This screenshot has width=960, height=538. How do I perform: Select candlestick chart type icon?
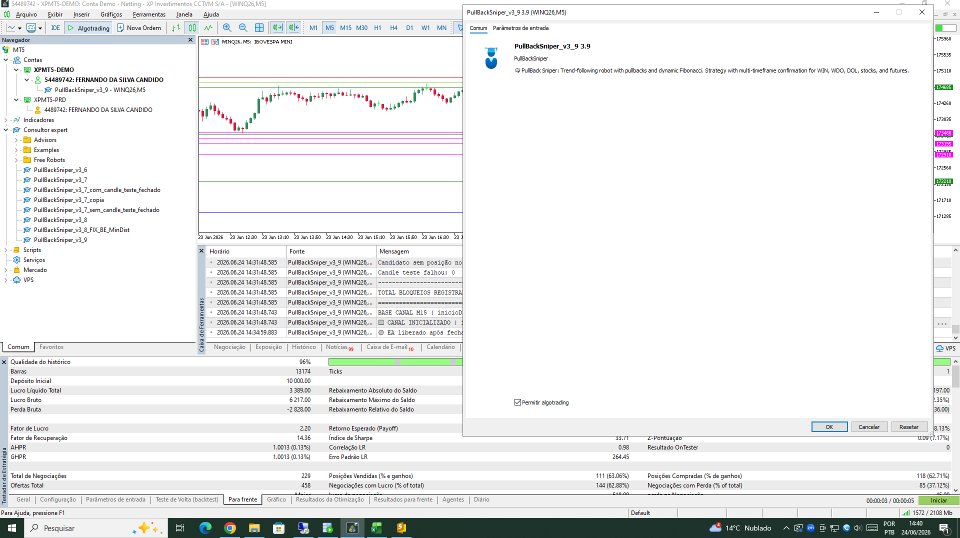tap(192, 28)
